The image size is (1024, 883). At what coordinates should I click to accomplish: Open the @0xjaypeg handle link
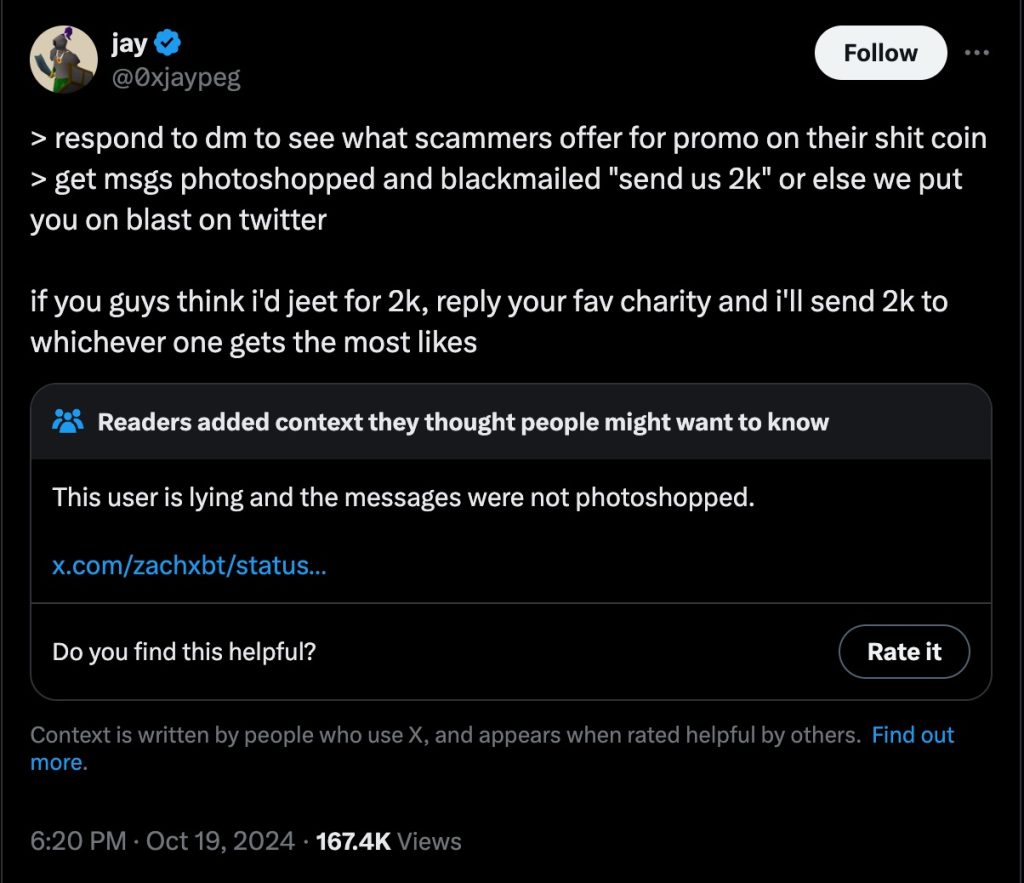[177, 77]
